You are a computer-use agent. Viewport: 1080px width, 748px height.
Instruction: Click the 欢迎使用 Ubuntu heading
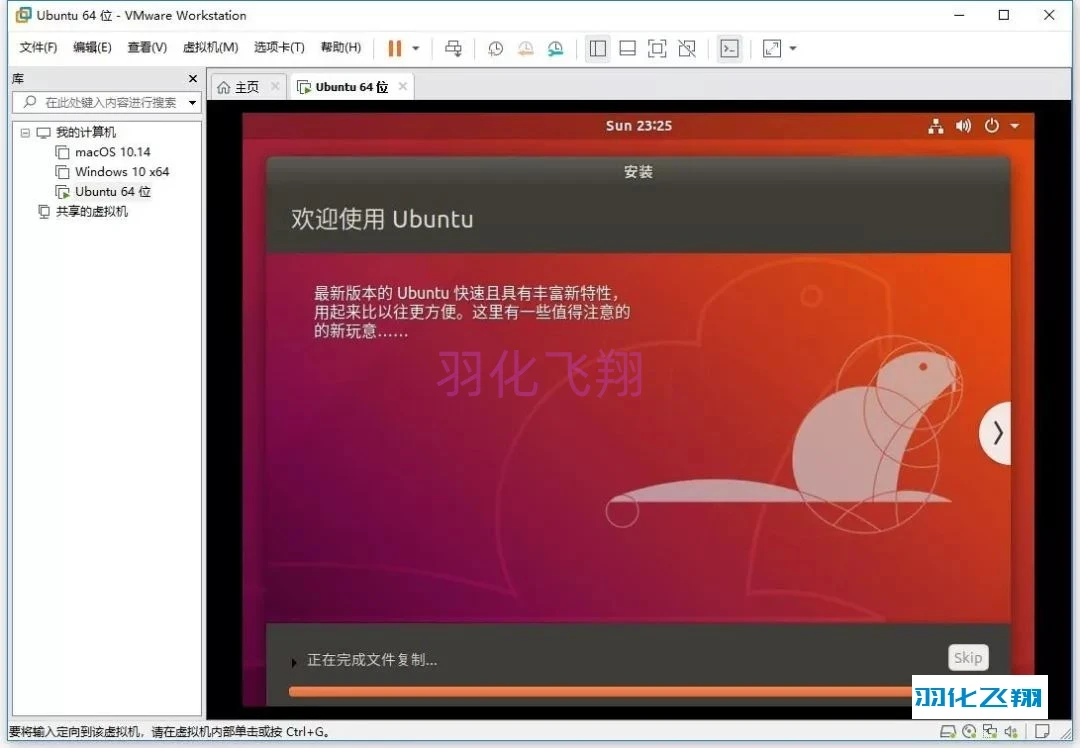click(x=382, y=219)
